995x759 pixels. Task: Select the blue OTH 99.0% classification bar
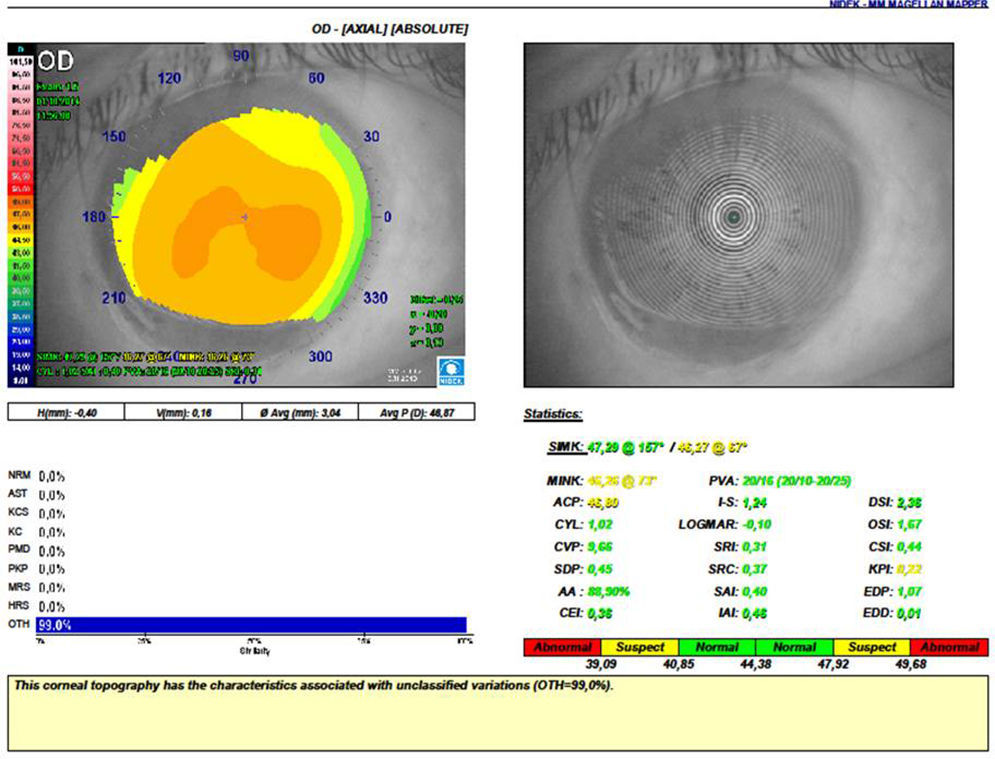click(250, 625)
